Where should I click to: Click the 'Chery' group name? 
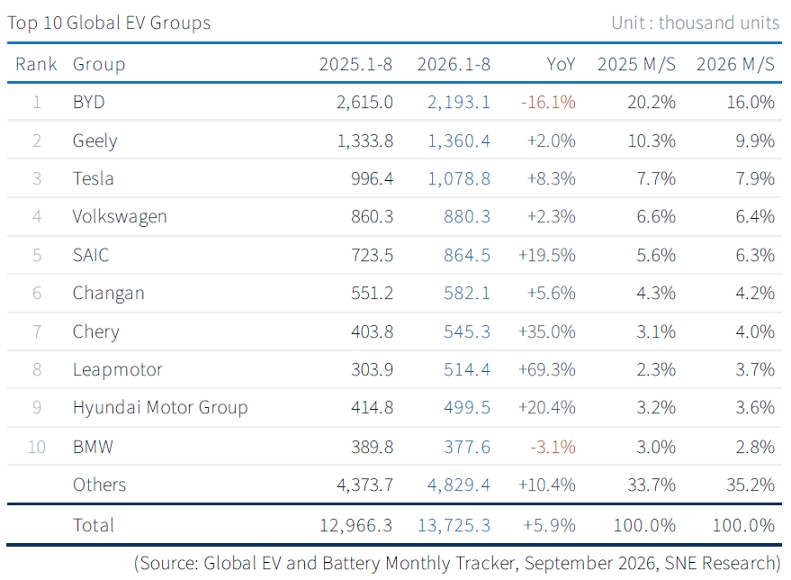pos(96,332)
